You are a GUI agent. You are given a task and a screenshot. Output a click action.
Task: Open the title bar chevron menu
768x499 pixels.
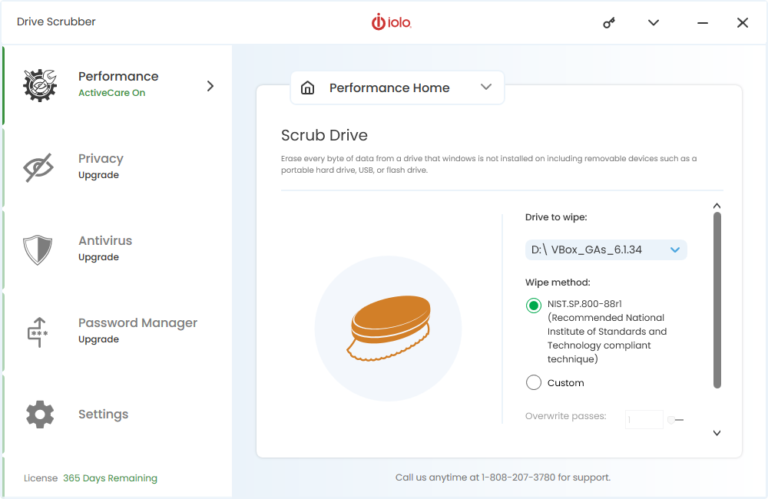click(654, 22)
